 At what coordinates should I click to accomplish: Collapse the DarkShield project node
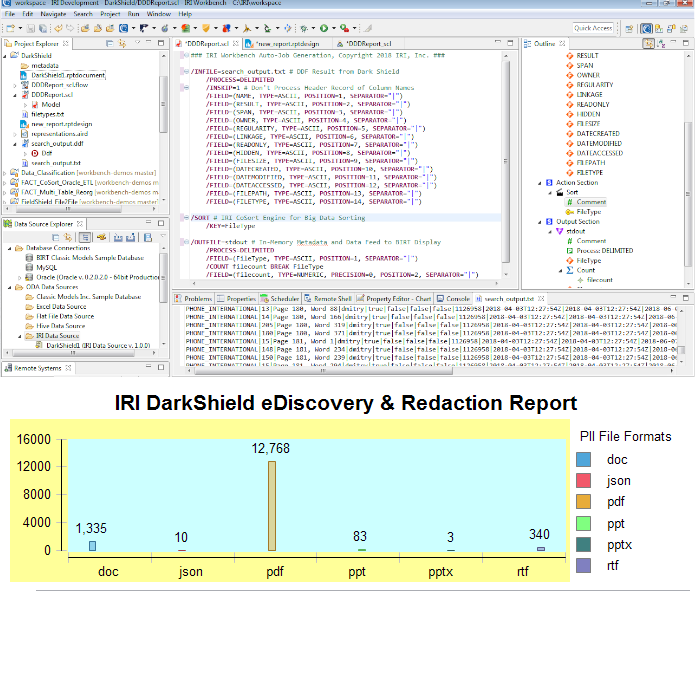coord(5,56)
